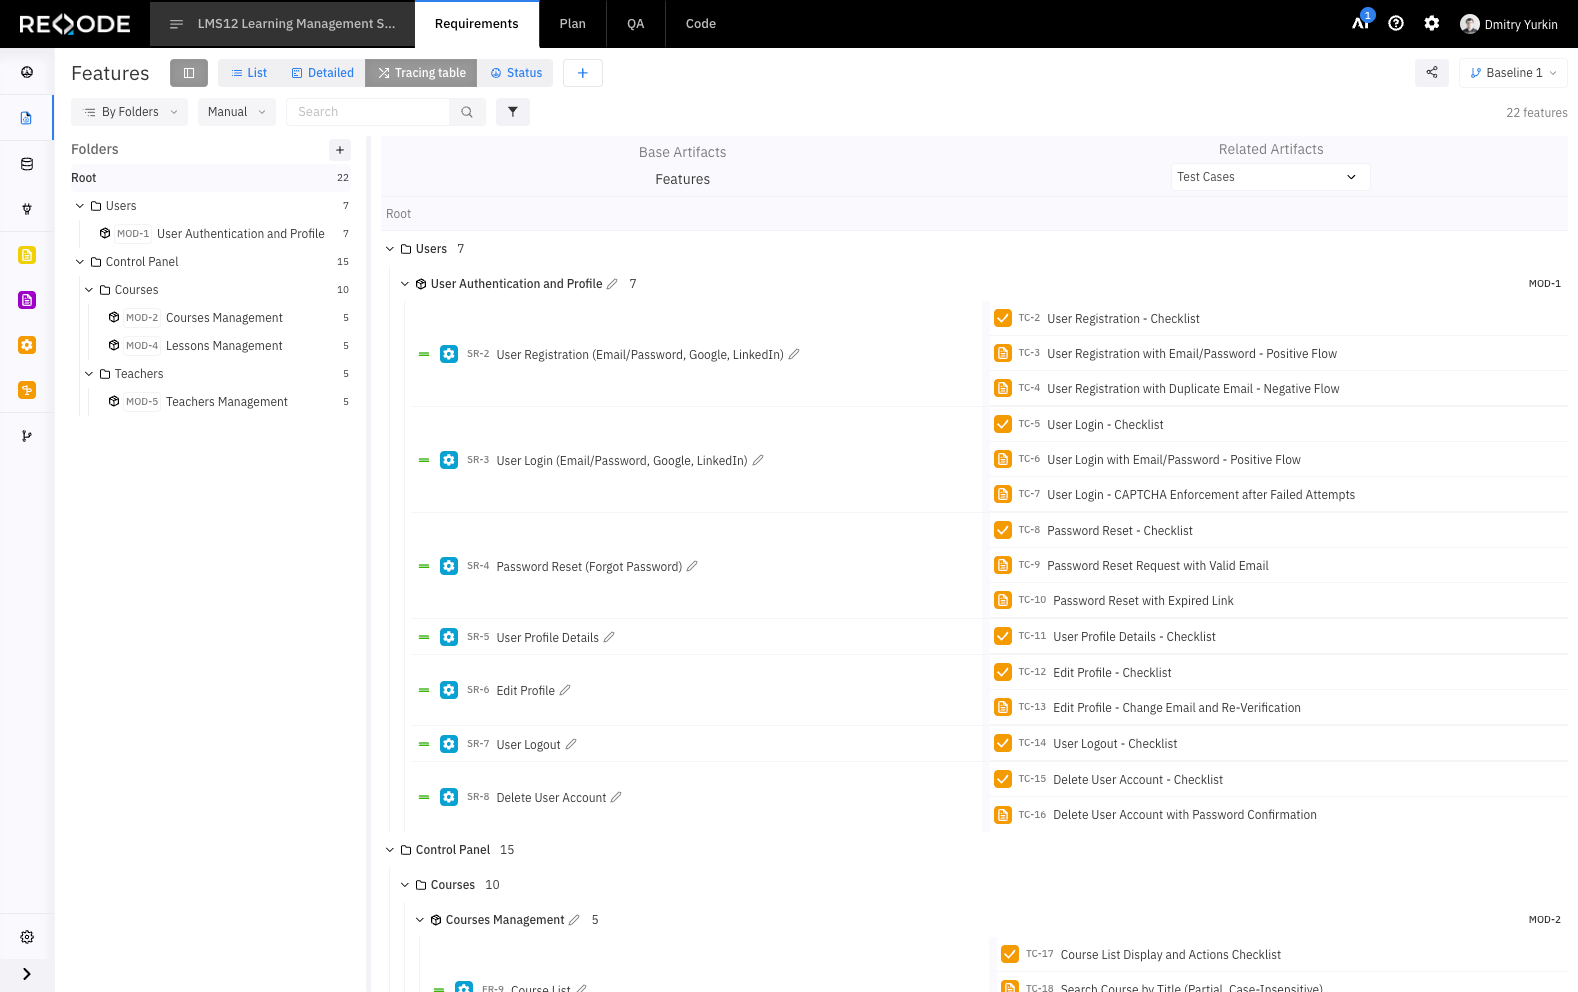Switch to the Requirements tab
1578x992 pixels.
click(x=477, y=24)
